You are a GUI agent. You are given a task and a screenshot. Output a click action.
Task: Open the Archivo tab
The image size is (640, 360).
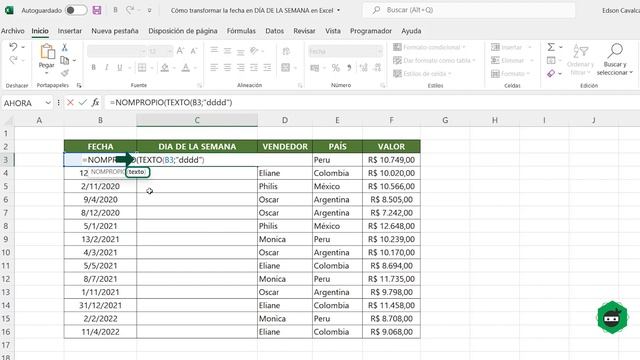(x=13, y=31)
